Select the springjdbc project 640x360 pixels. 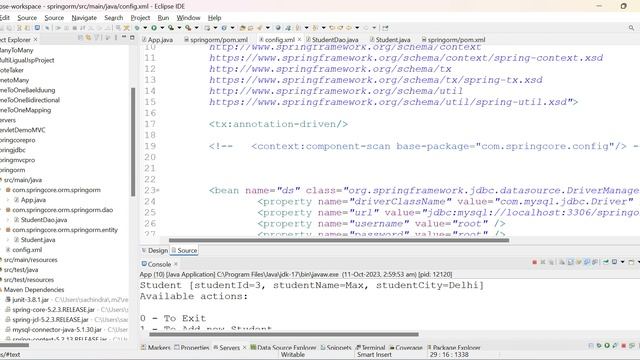(13, 150)
